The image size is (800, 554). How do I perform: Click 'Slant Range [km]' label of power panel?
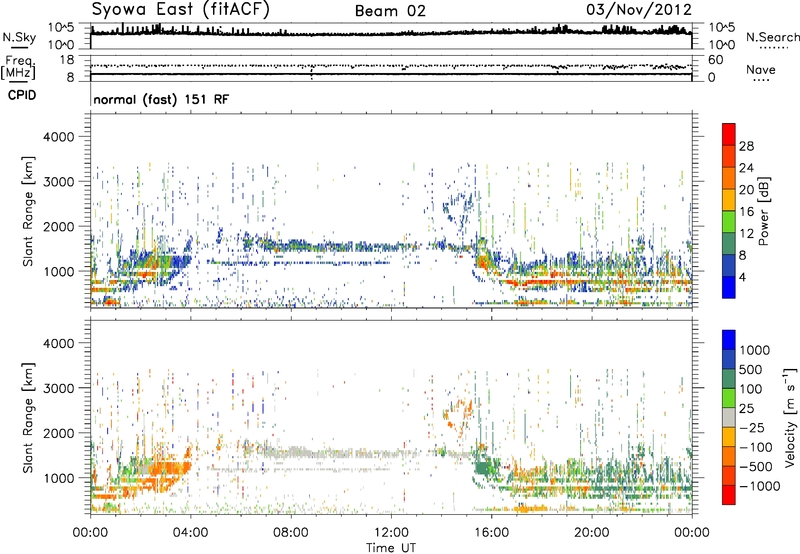point(28,211)
